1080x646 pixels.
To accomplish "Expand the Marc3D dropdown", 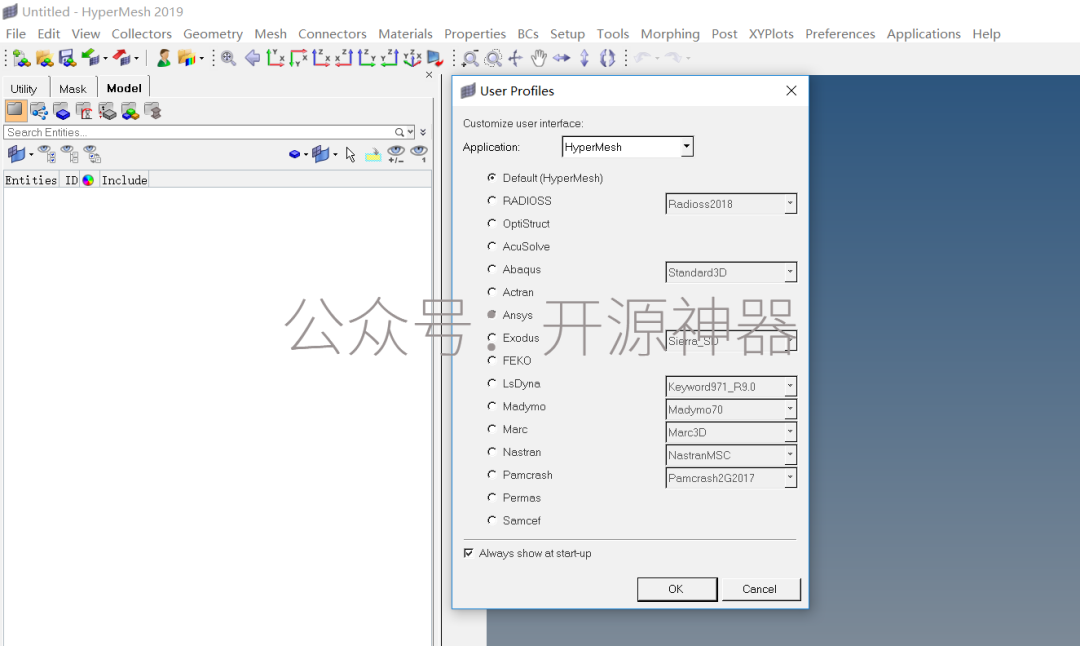I will 731,432.
